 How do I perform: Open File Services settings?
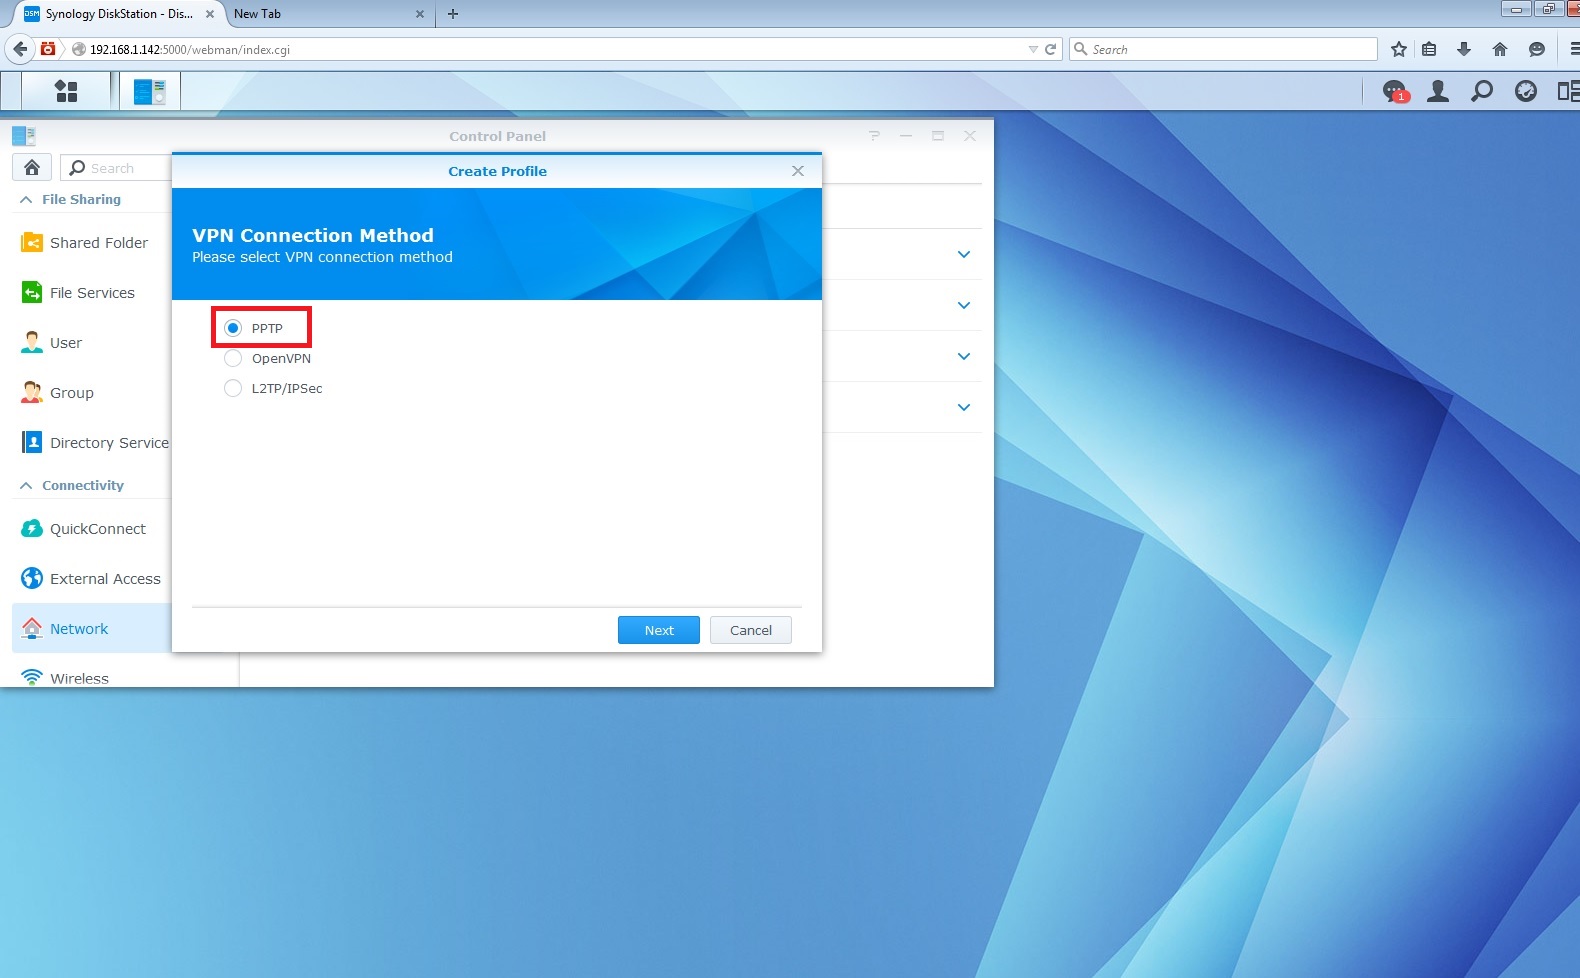click(x=92, y=293)
